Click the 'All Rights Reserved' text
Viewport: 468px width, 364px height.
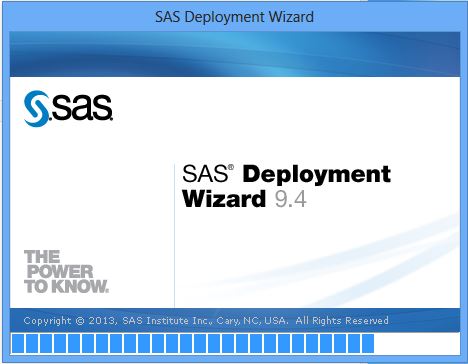click(342, 321)
